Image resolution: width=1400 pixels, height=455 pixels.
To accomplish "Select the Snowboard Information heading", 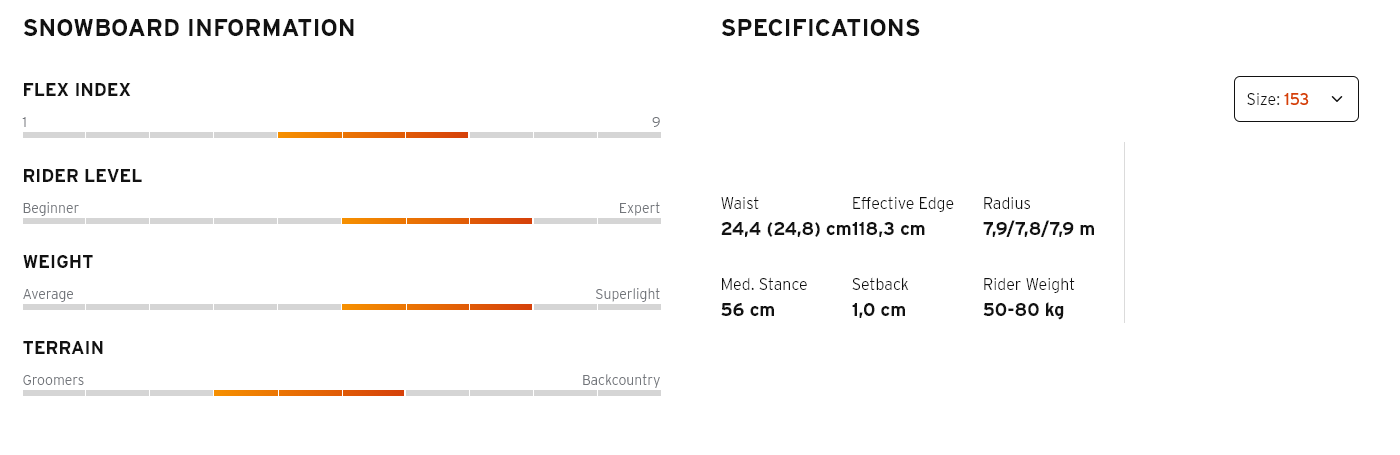I will coord(189,28).
